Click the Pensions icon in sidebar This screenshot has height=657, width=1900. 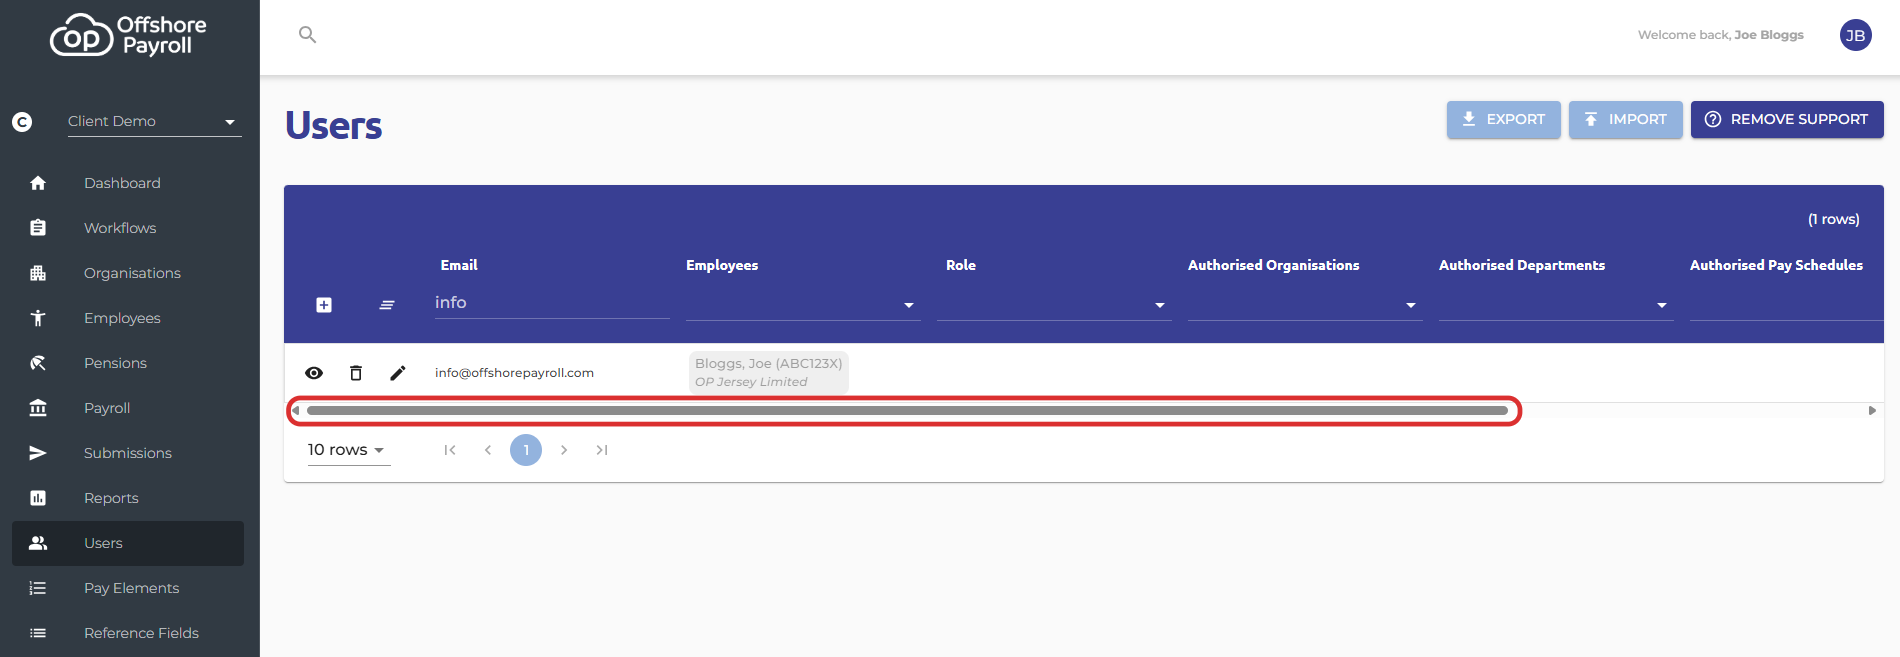38,363
